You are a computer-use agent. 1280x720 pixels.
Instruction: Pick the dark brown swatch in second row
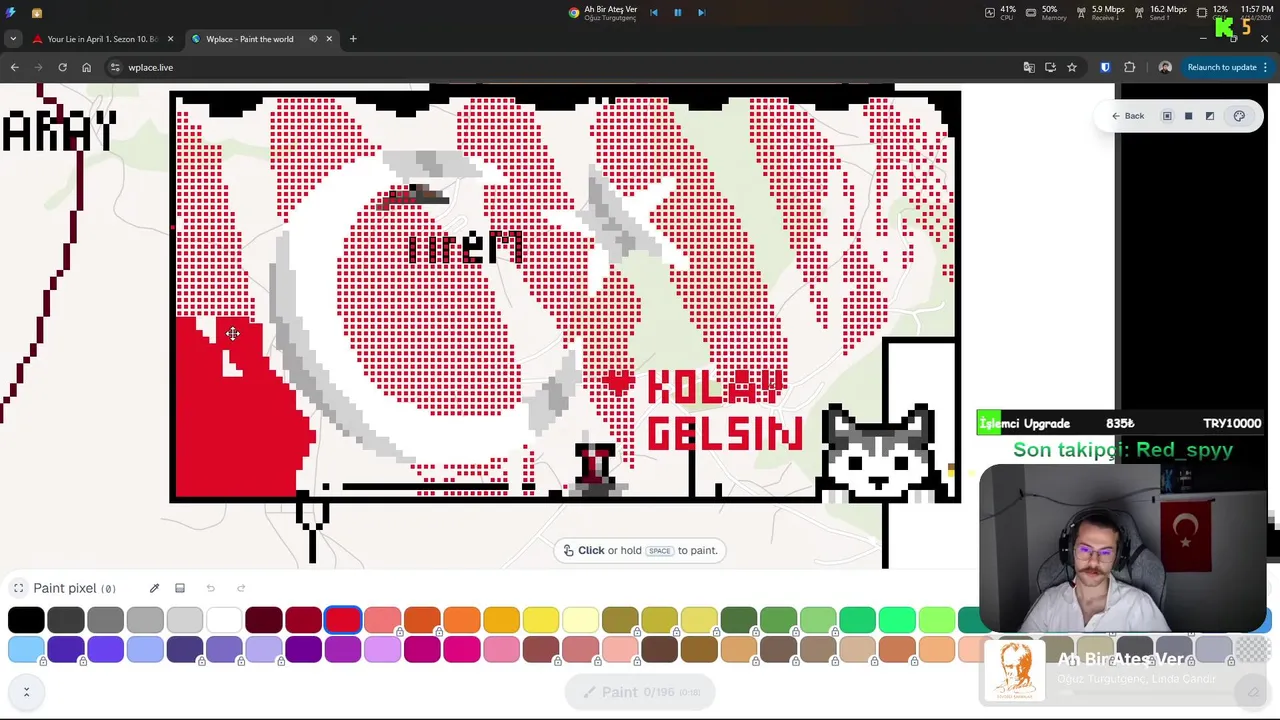tap(660, 650)
